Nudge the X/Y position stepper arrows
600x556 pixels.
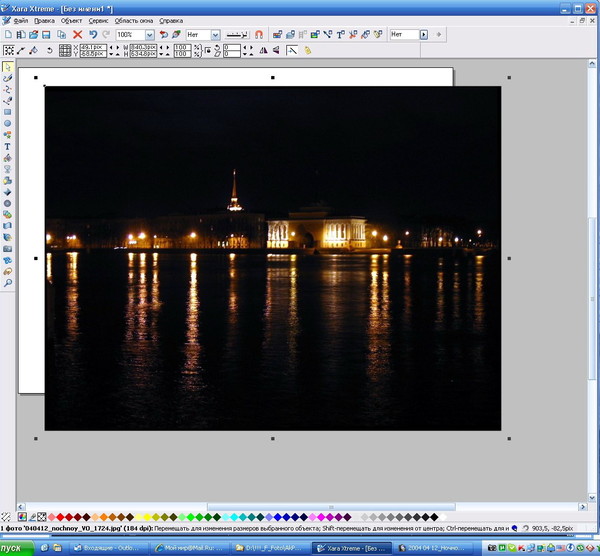coord(114,51)
